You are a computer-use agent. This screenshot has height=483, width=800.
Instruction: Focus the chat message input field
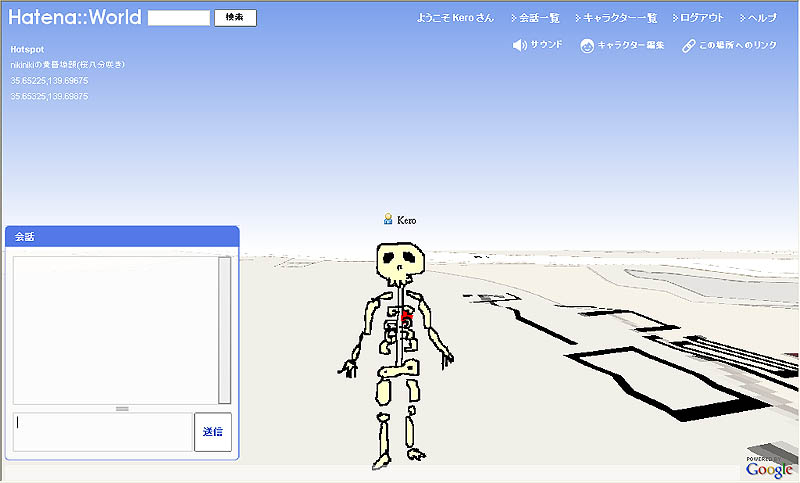pyautogui.click(x=103, y=432)
